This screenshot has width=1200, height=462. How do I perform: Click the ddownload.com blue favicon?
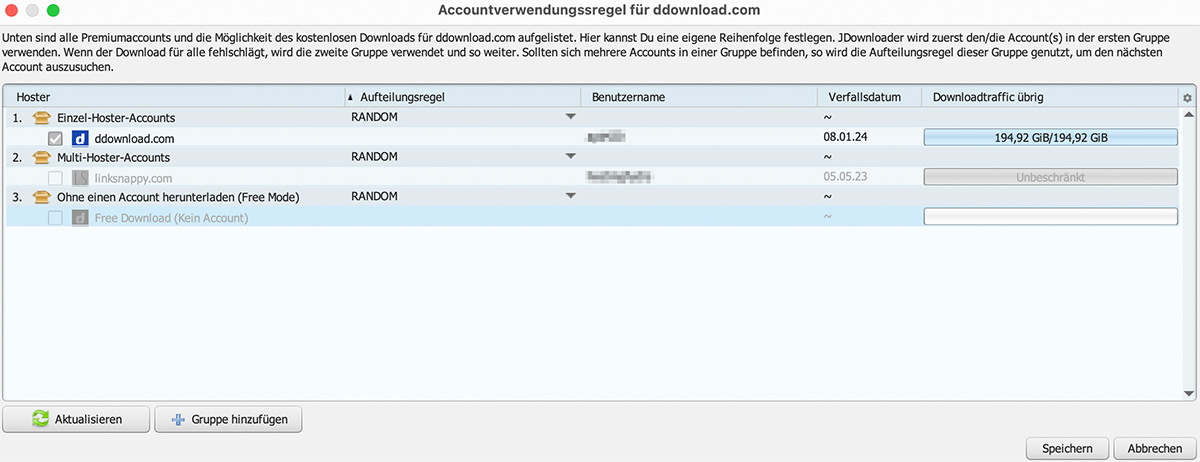(x=81, y=138)
